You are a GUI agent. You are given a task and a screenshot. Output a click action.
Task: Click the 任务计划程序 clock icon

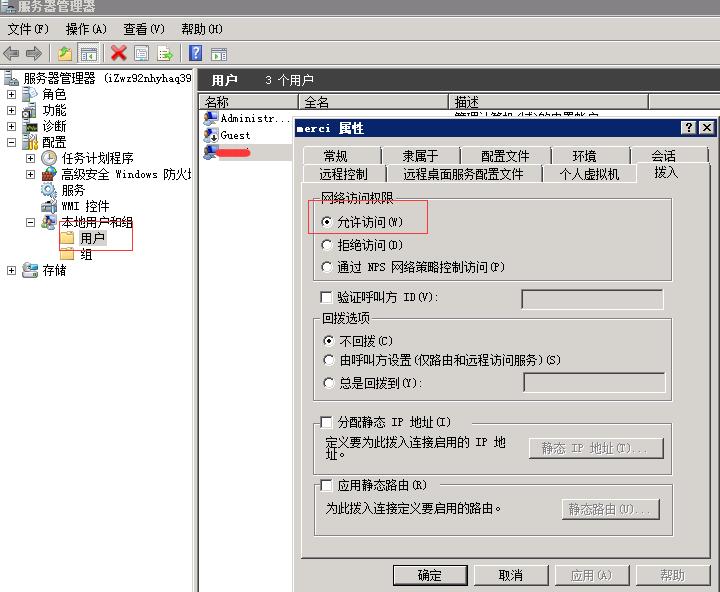(x=49, y=158)
